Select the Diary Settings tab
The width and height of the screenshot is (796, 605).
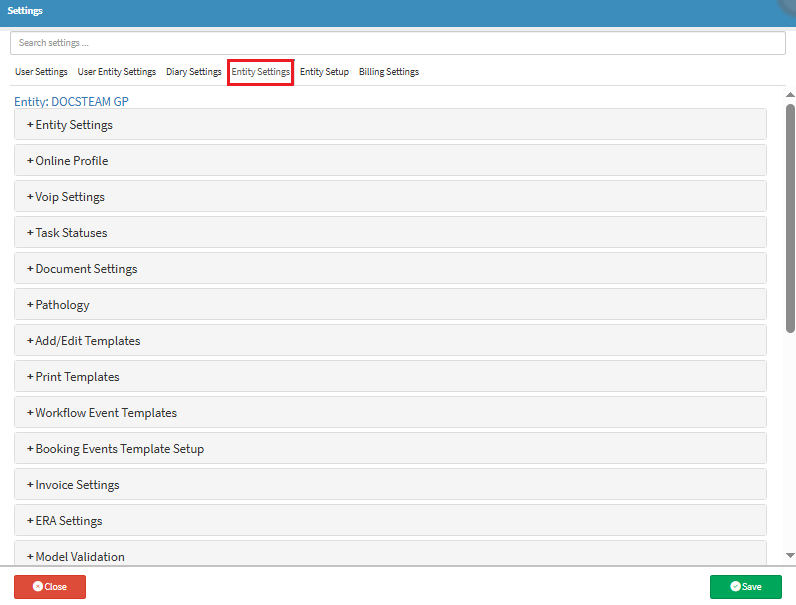pos(193,72)
